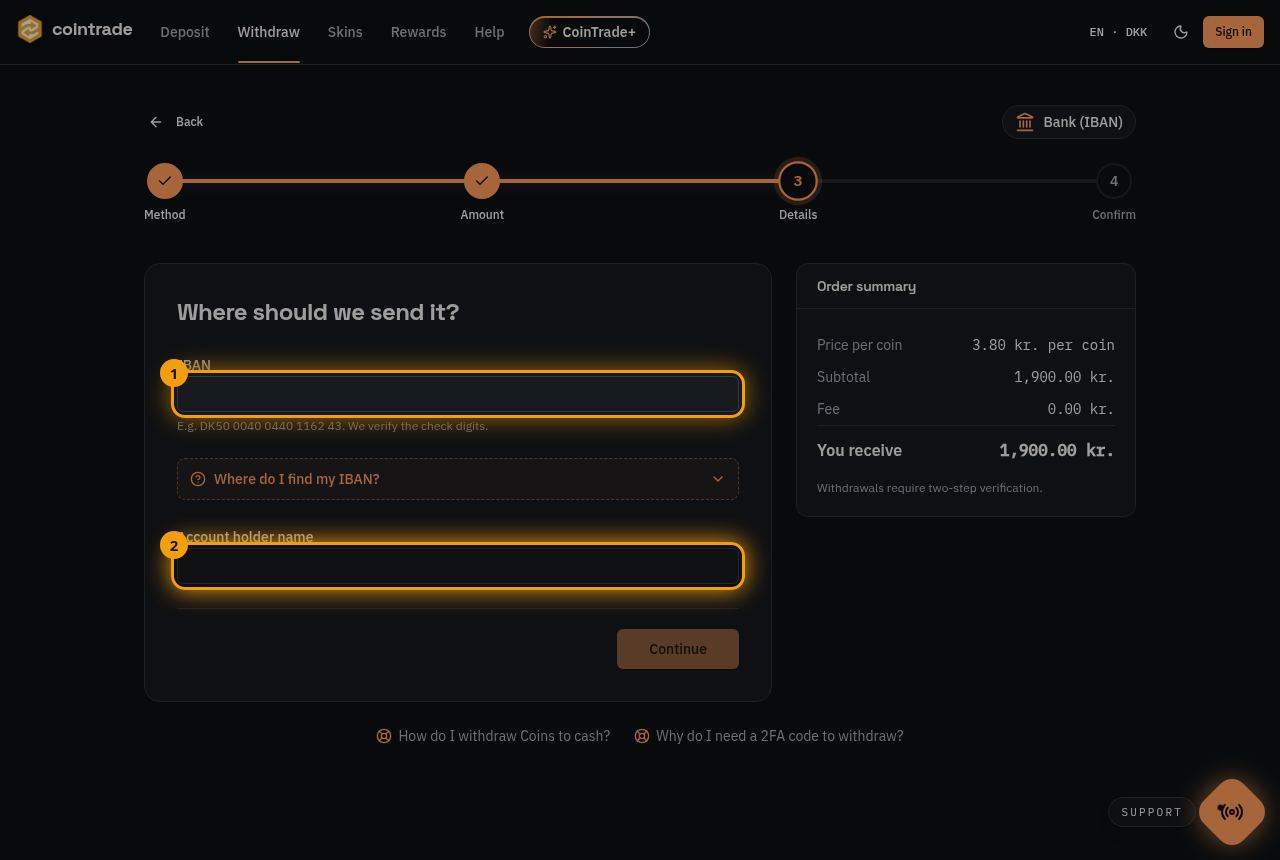Click the cointrade logo icon
Screen dimensions: 1280x860
click(x=30, y=30)
